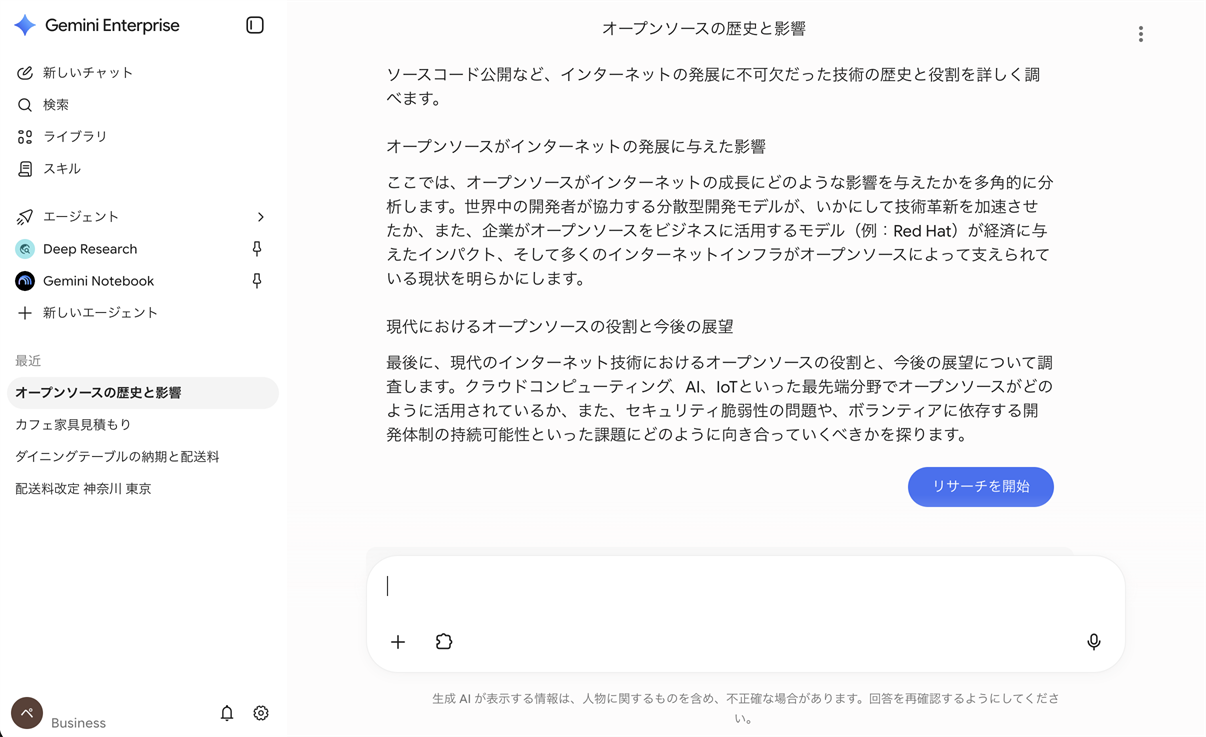Open the three-dot more options menu

(x=1141, y=34)
